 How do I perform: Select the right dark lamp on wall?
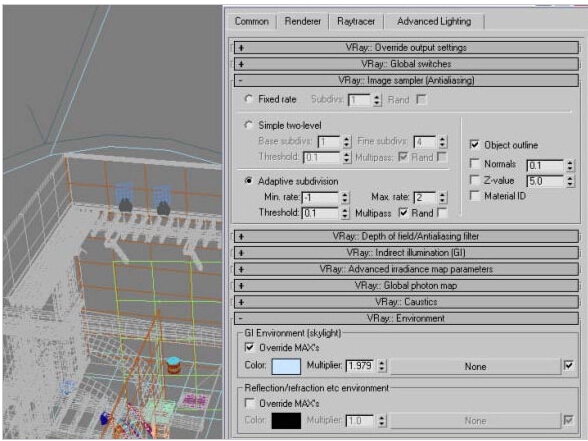point(163,208)
